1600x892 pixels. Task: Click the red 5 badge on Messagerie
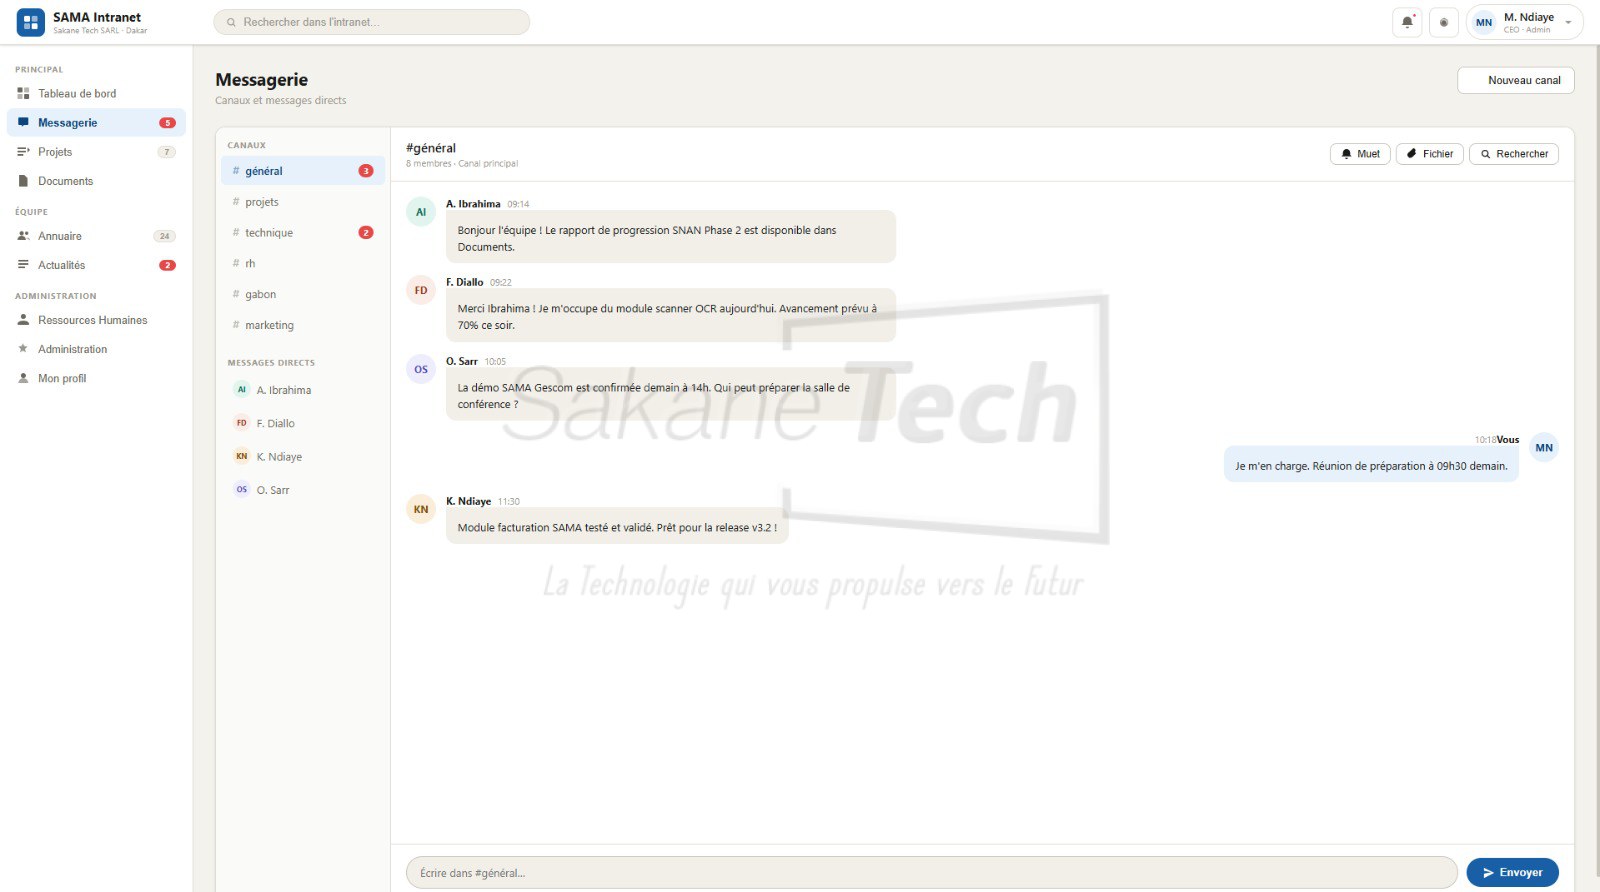[167, 123]
